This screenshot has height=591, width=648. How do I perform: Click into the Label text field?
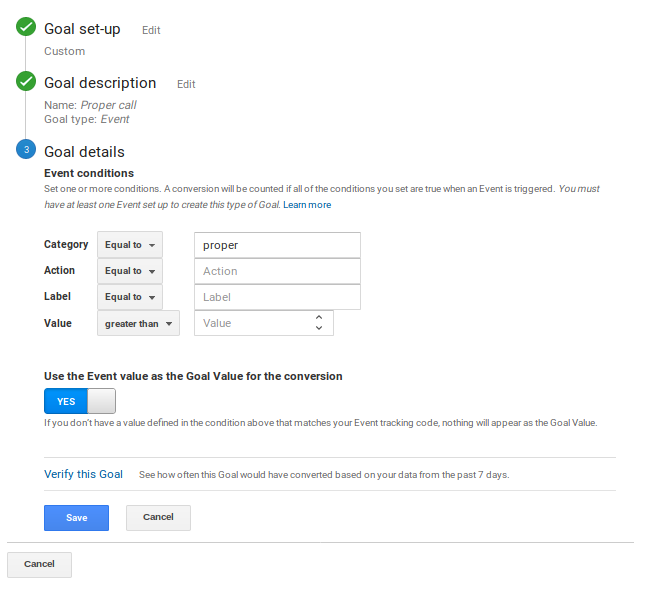(x=277, y=297)
